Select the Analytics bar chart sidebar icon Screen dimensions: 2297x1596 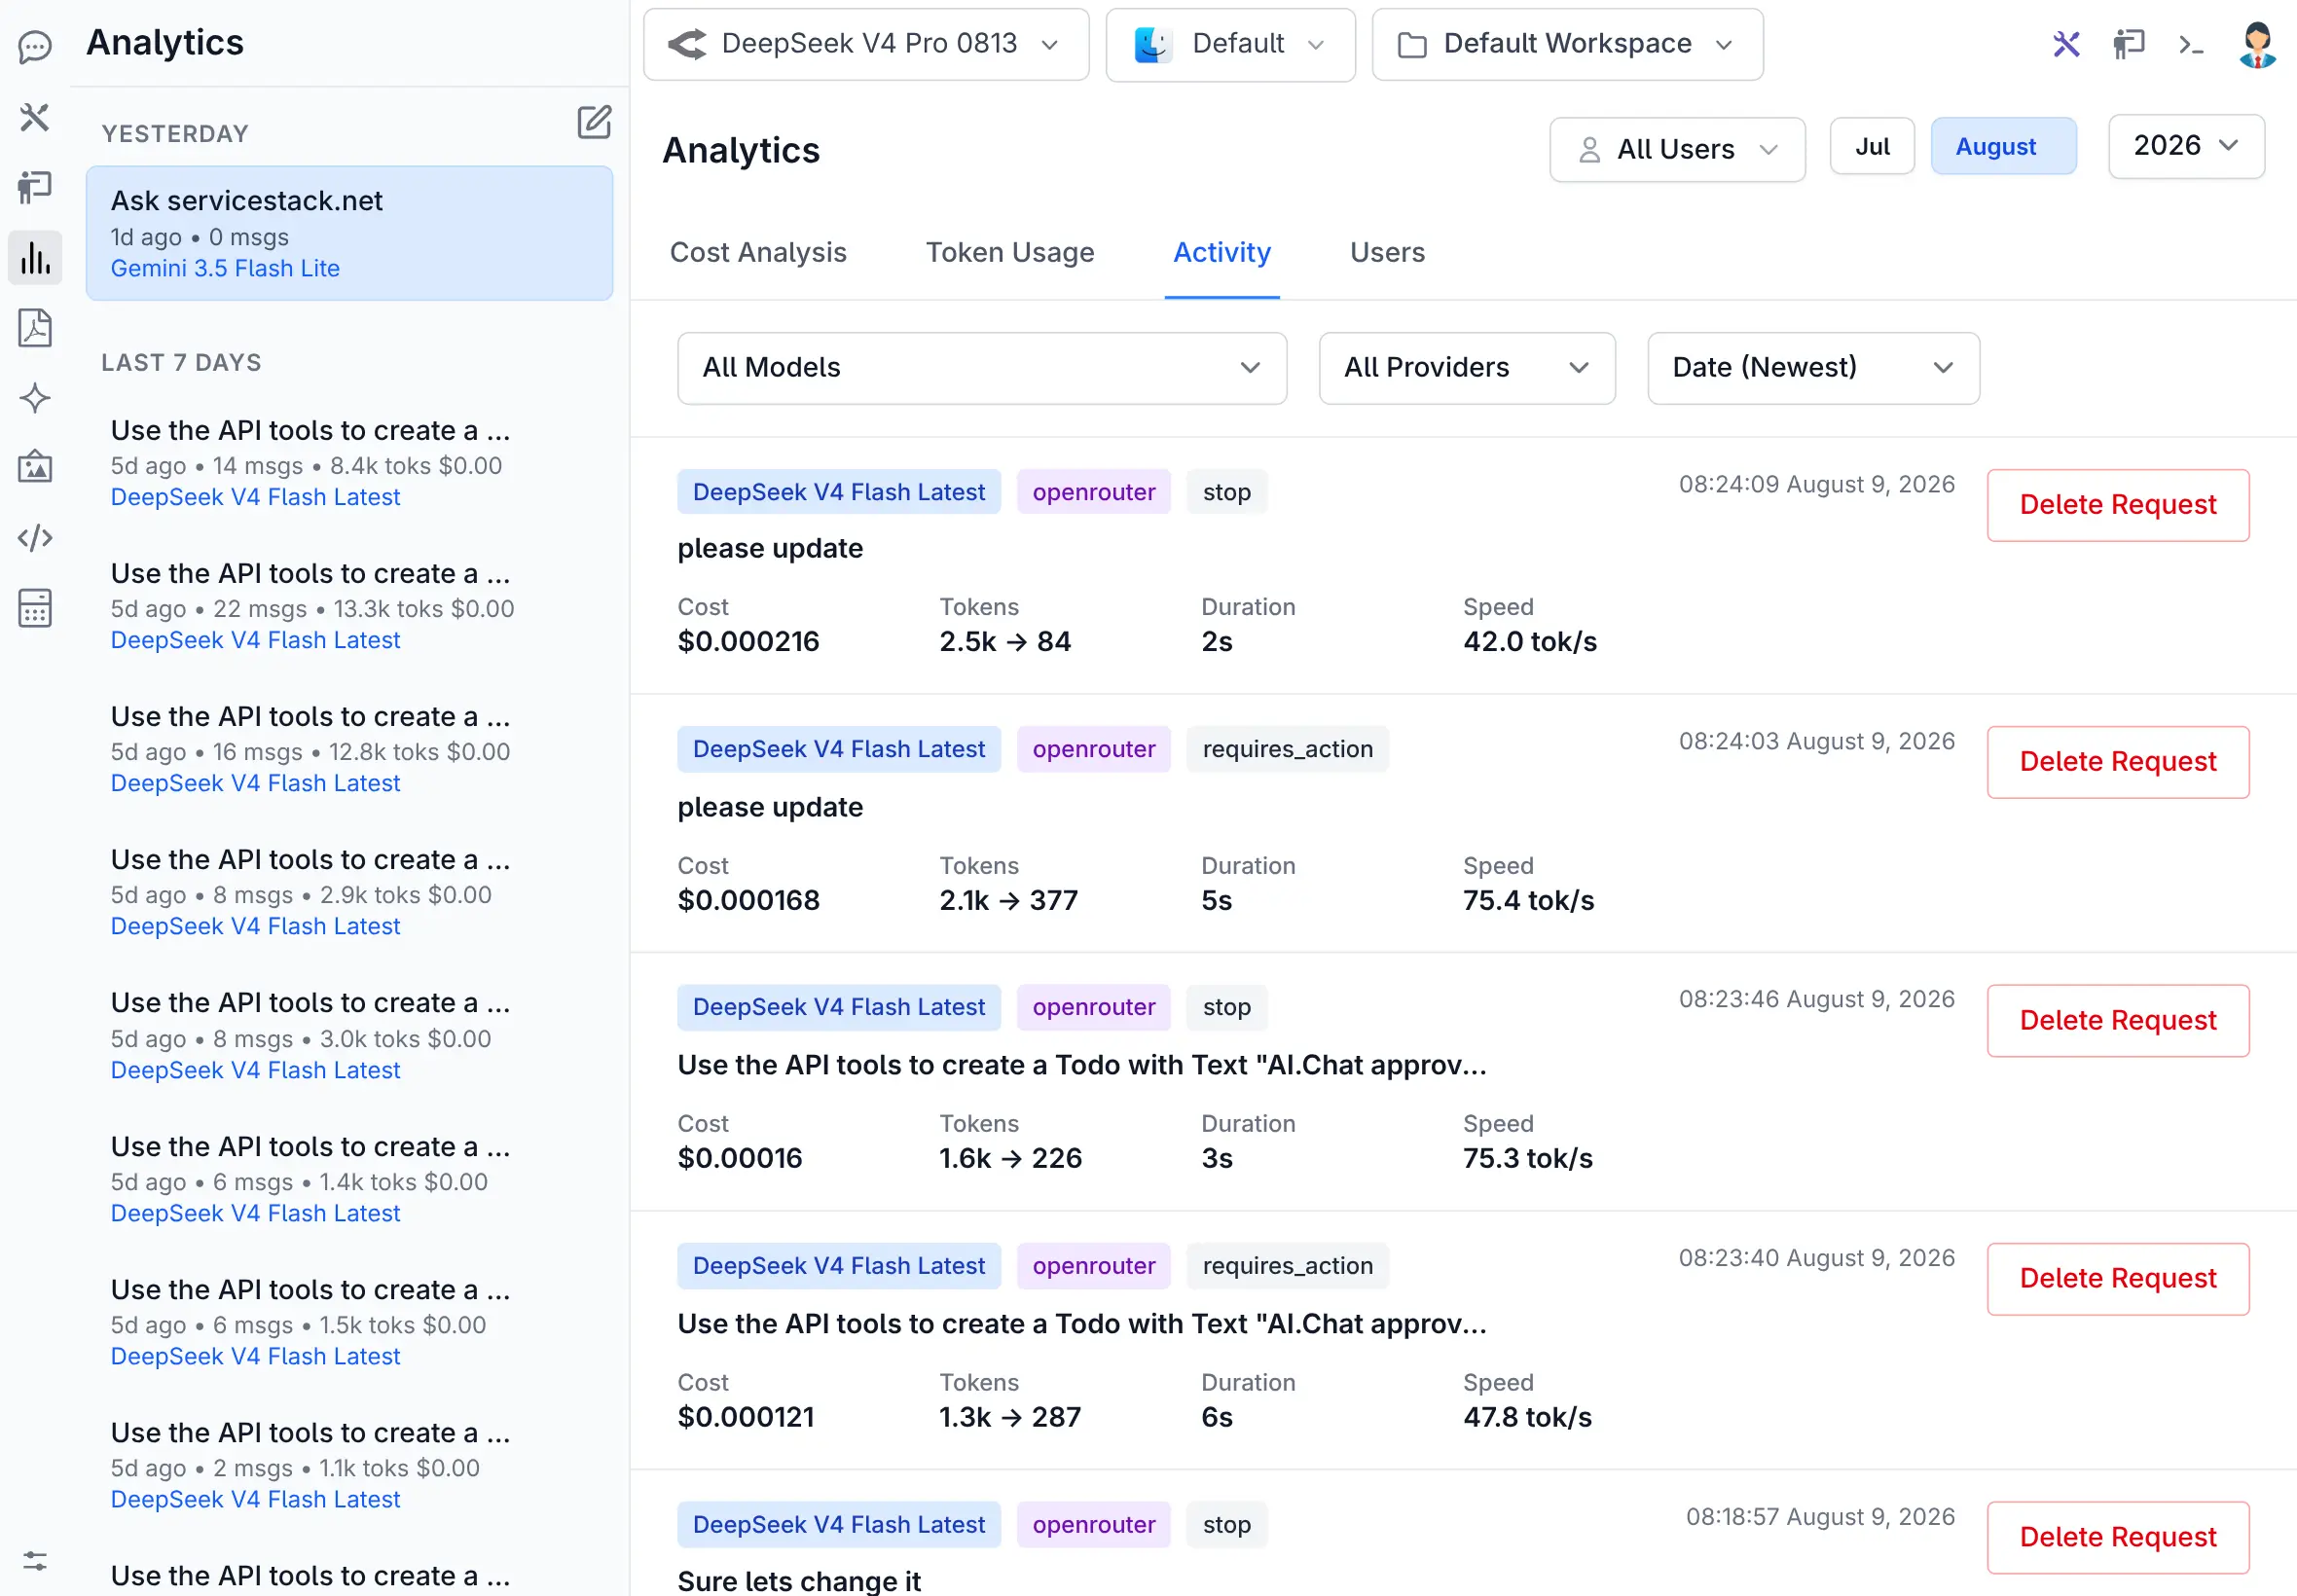(x=35, y=257)
